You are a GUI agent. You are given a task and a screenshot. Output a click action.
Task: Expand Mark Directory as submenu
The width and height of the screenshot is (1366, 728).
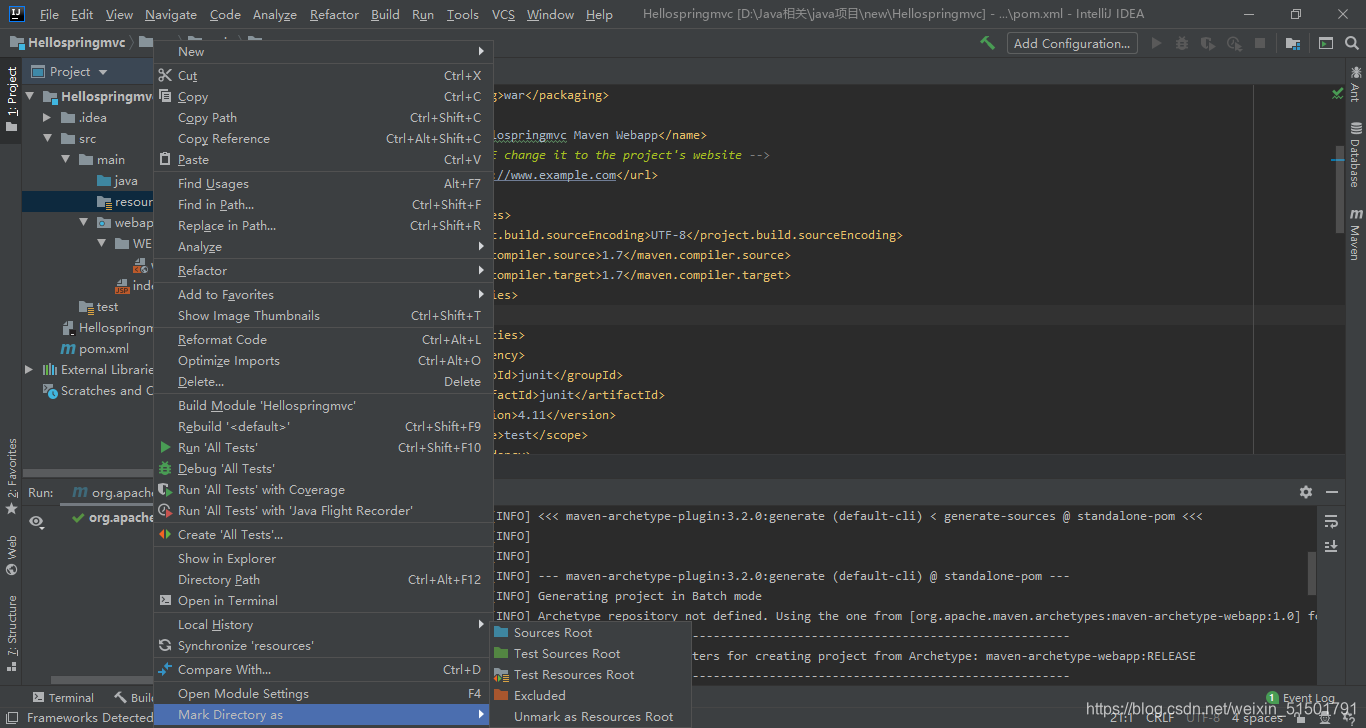[x=323, y=714]
